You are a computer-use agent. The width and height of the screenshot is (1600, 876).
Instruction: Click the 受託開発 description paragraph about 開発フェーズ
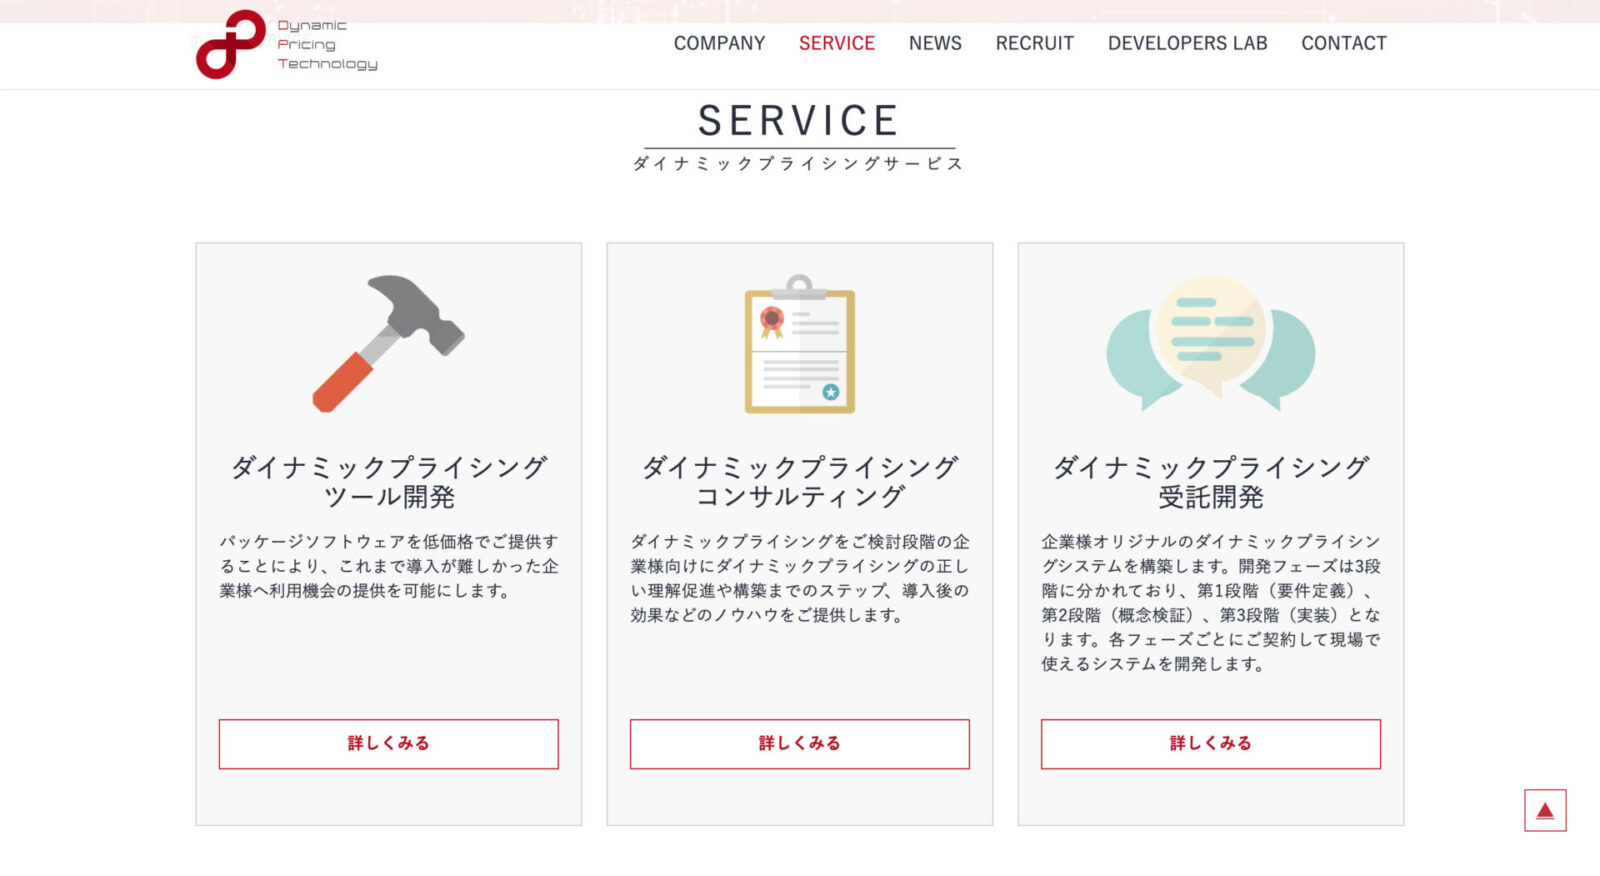[x=1210, y=602]
